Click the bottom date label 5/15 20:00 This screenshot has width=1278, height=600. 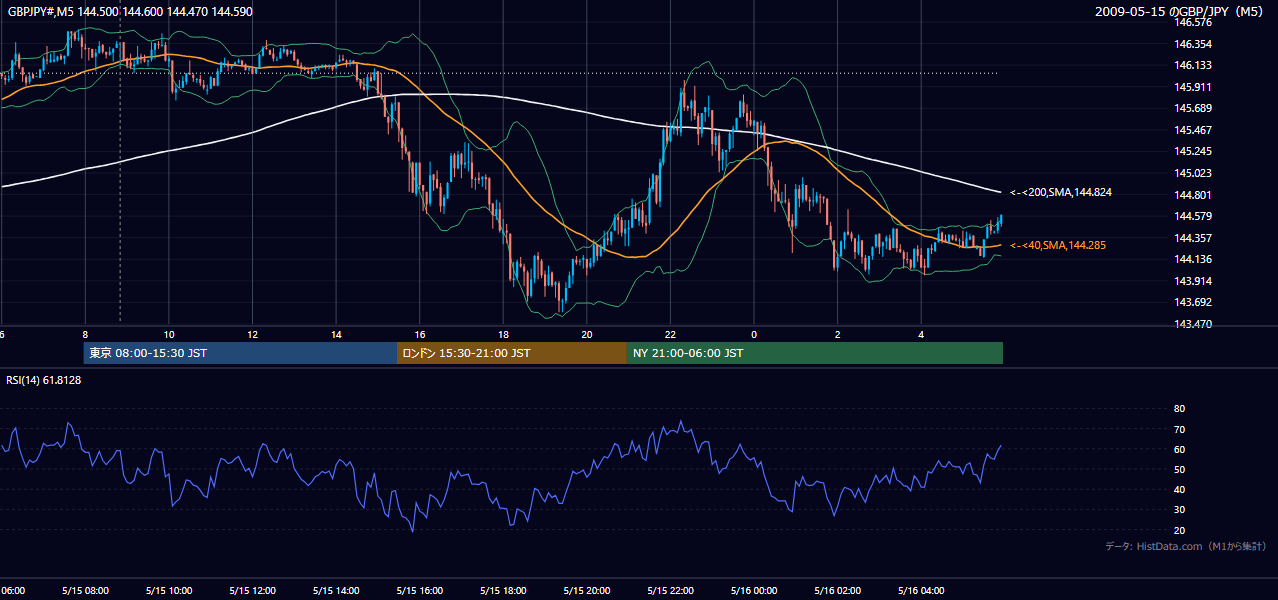click(587, 590)
